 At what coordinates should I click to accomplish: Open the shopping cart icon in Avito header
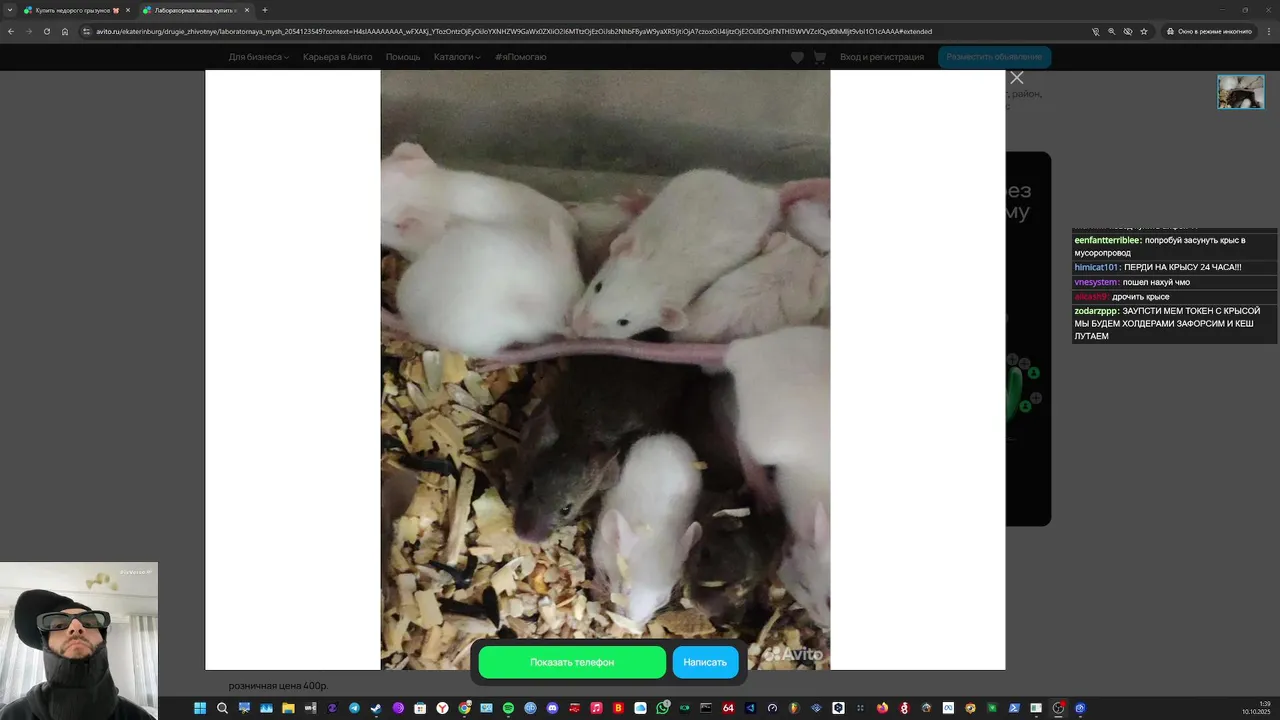(x=820, y=57)
